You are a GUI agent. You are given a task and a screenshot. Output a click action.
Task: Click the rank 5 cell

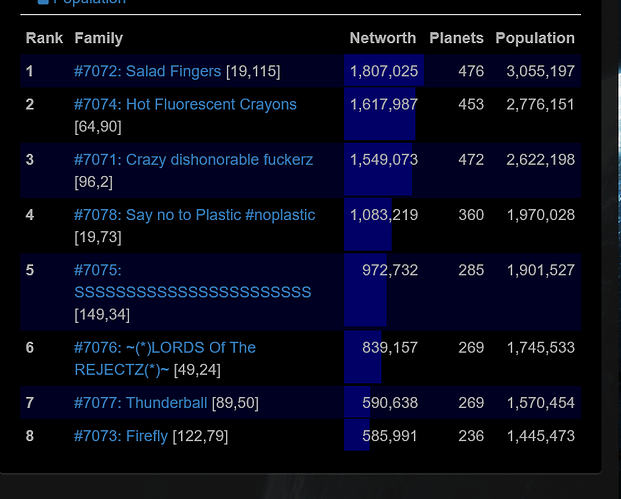pos(30,270)
